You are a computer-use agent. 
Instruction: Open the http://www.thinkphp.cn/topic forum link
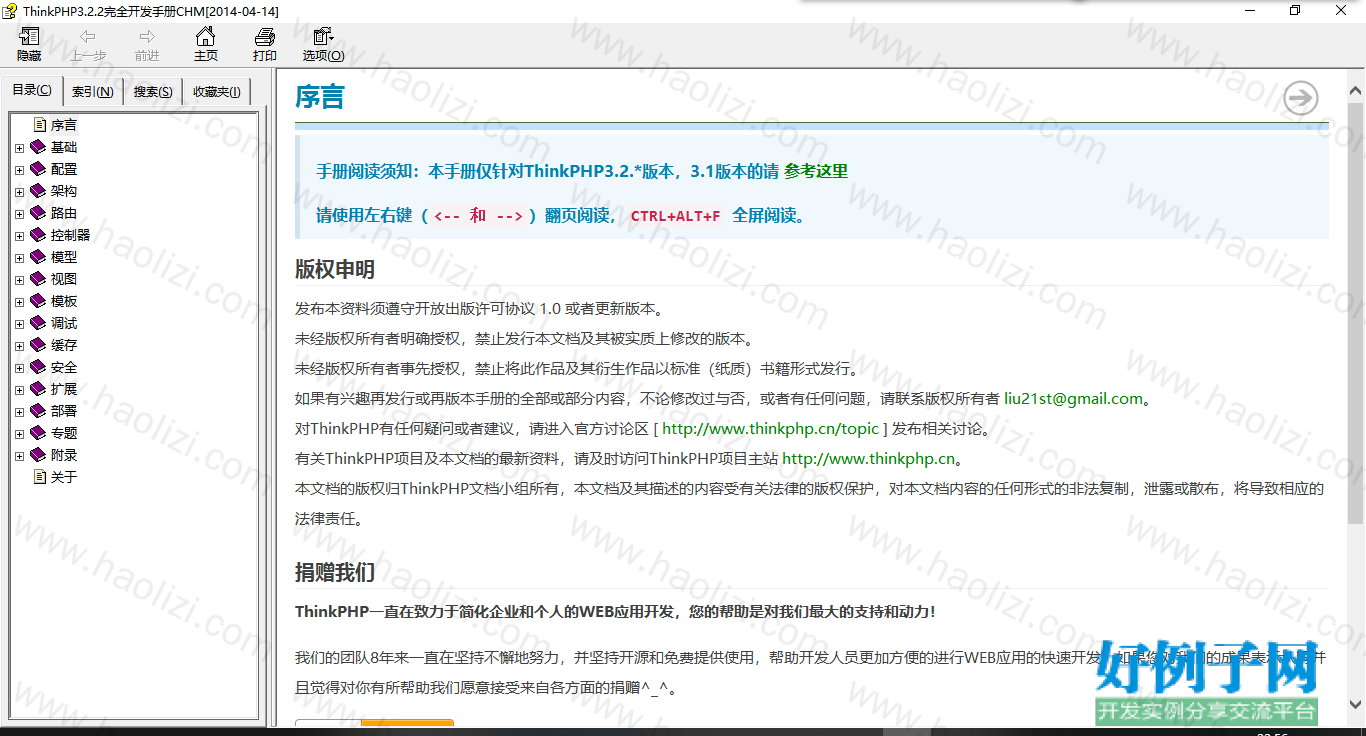click(770, 429)
